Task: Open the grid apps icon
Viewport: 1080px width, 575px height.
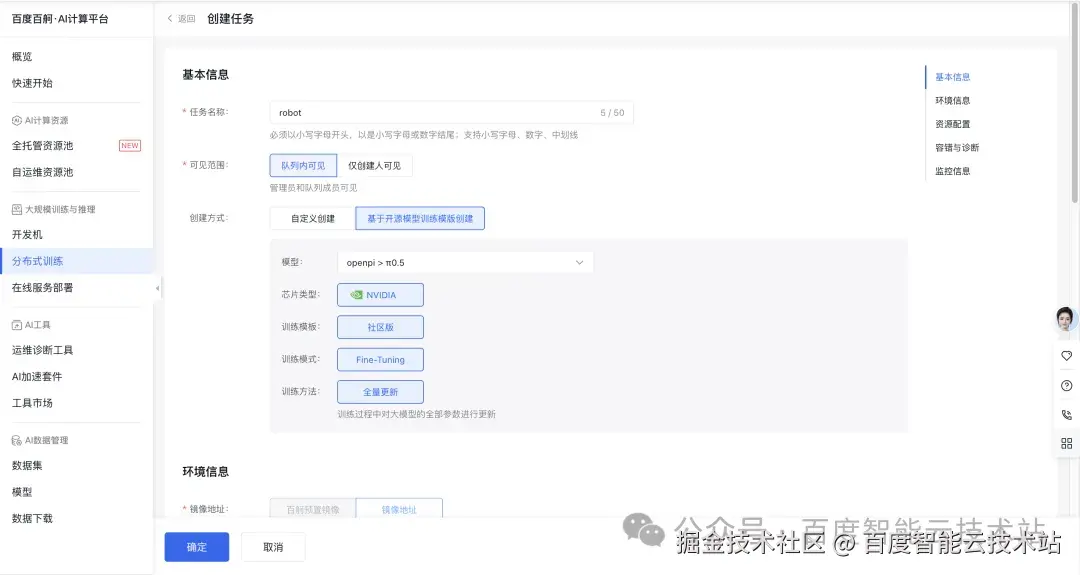Action: pyautogui.click(x=1066, y=443)
